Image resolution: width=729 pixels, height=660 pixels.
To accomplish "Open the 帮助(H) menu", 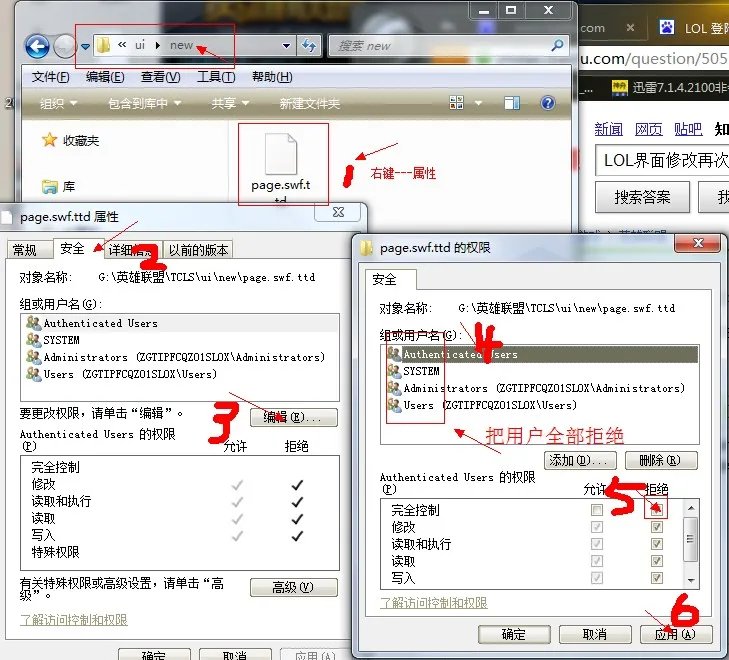I will [x=272, y=77].
